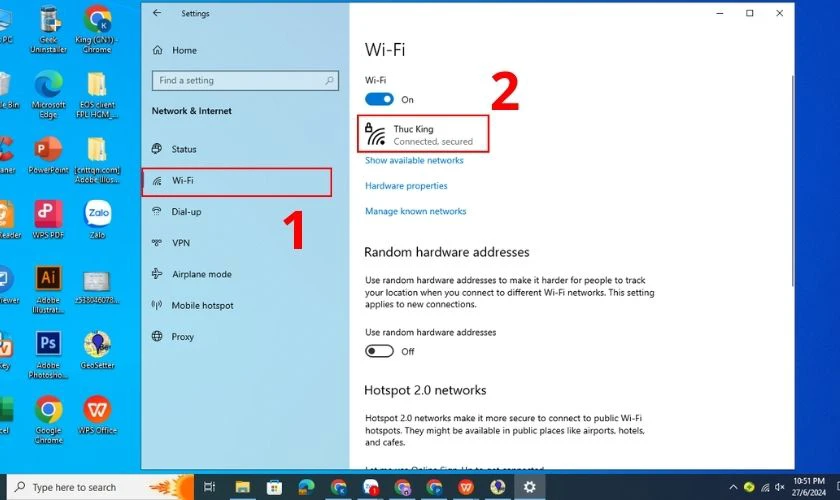Minimize the Settings window
The image size is (840, 500).
point(720,13)
